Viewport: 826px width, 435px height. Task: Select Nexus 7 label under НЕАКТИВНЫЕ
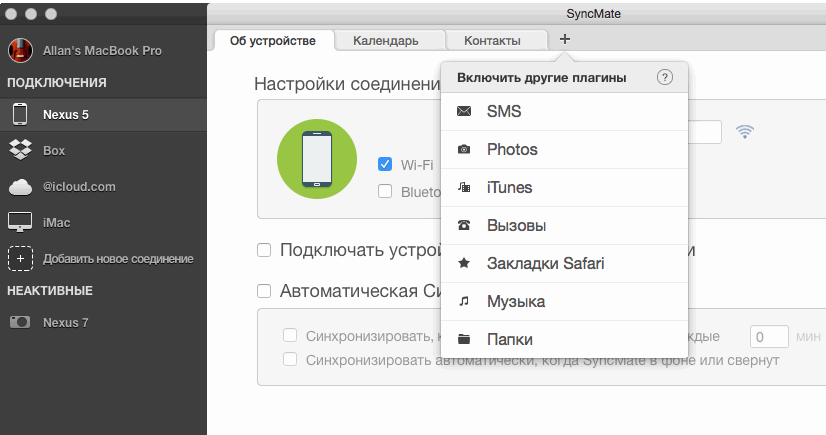click(65, 322)
